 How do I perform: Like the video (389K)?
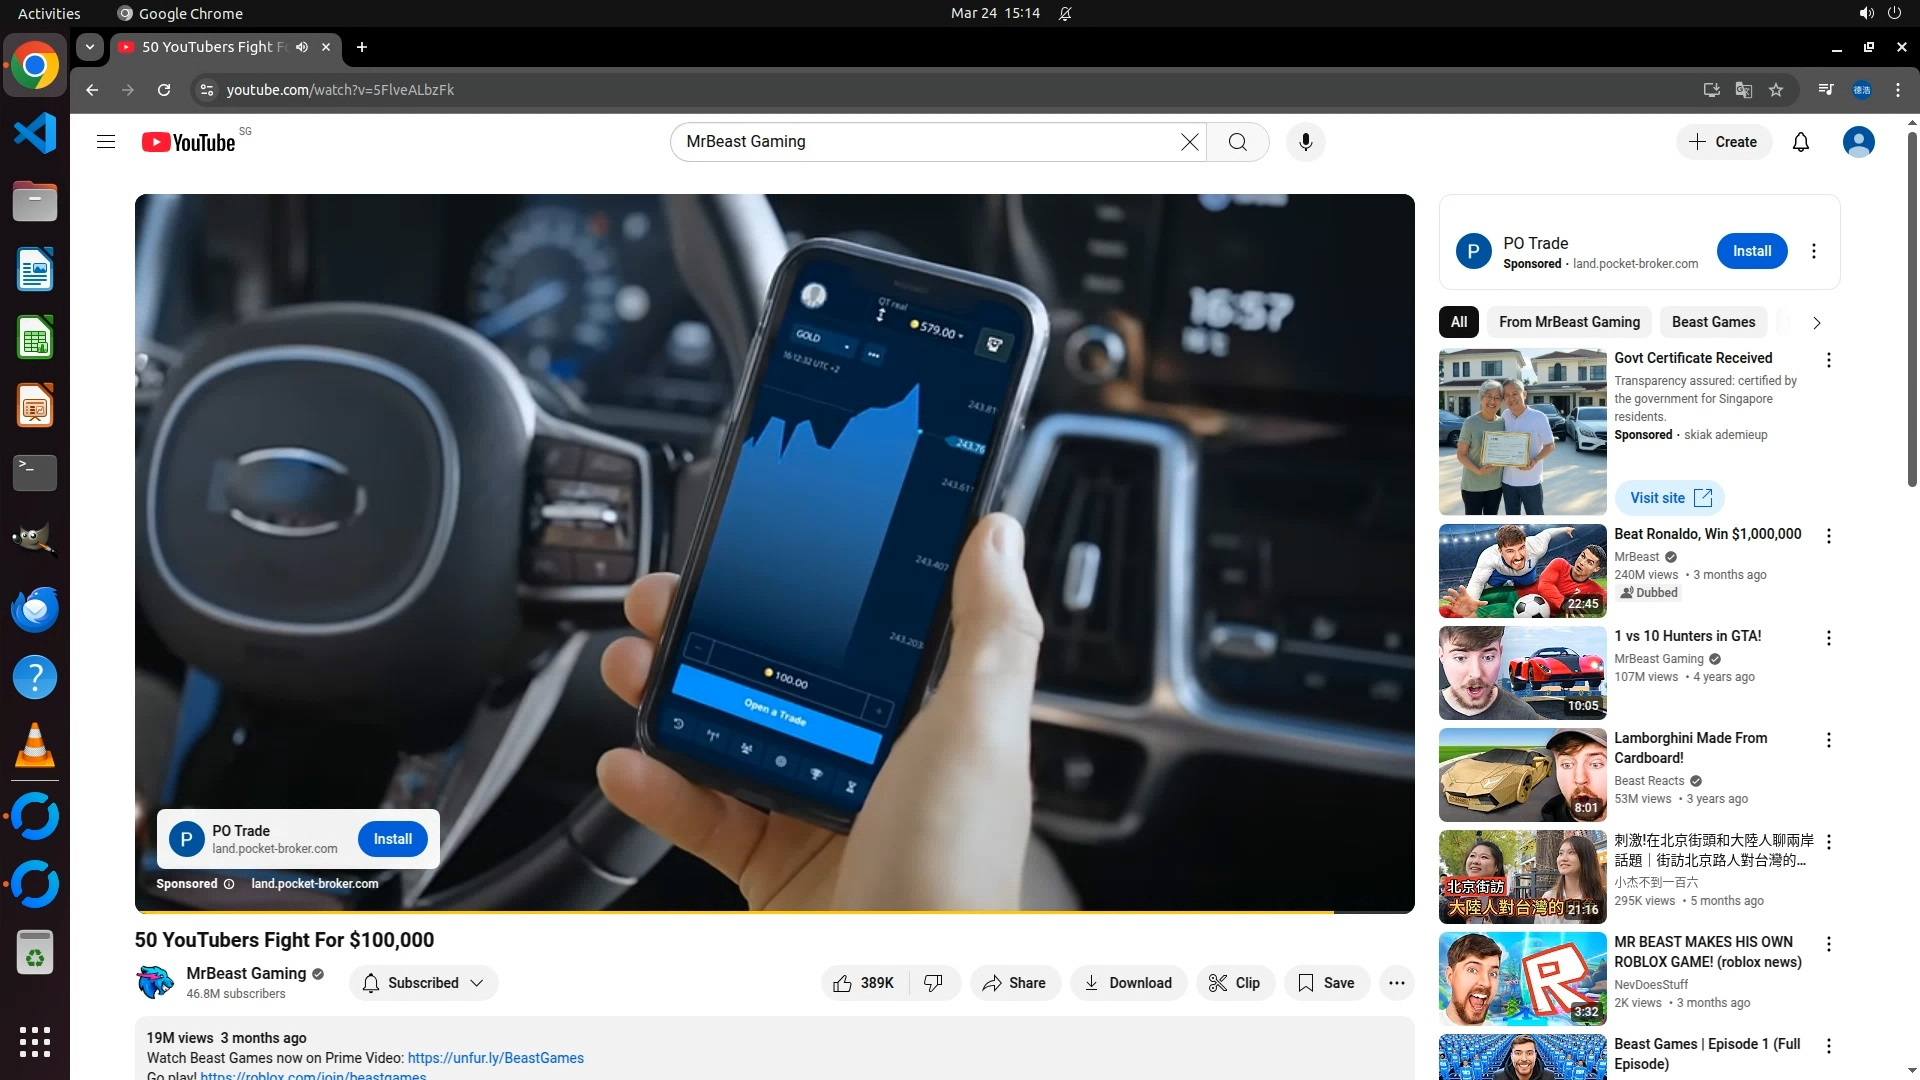pyautogui.click(x=864, y=983)
